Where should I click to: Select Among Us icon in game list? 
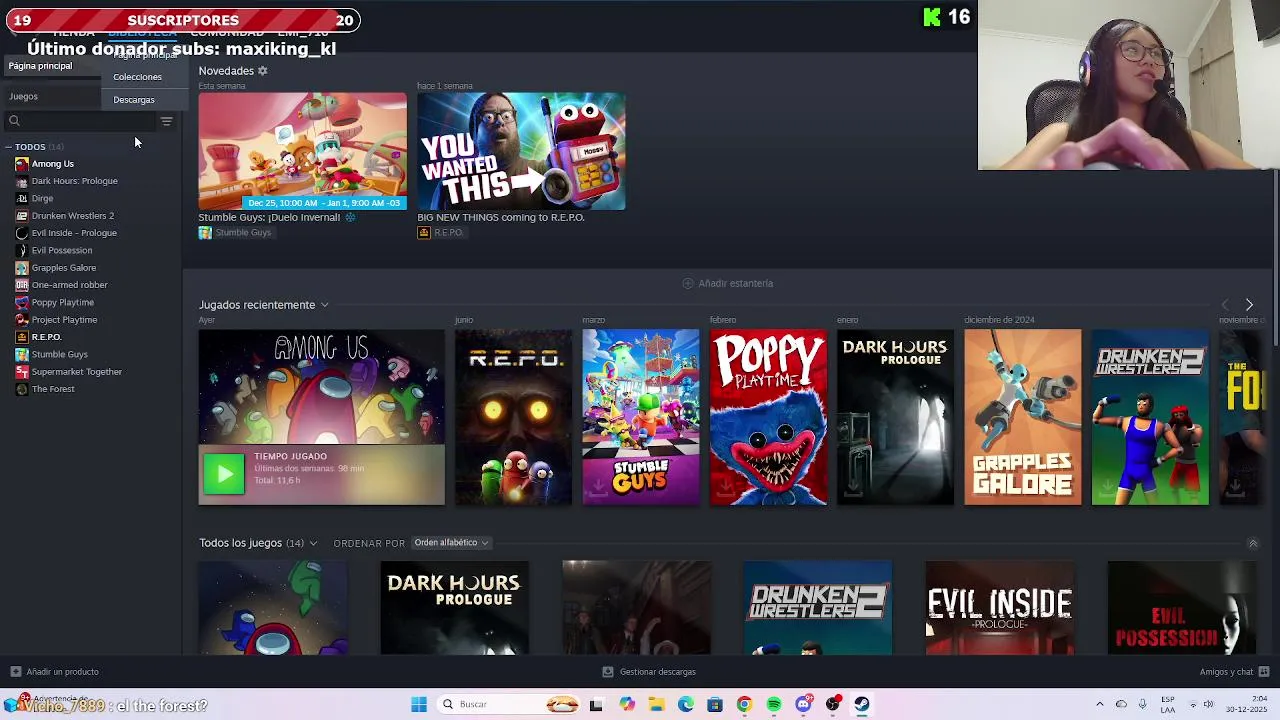pyautogui.click(x=22, y=164)
